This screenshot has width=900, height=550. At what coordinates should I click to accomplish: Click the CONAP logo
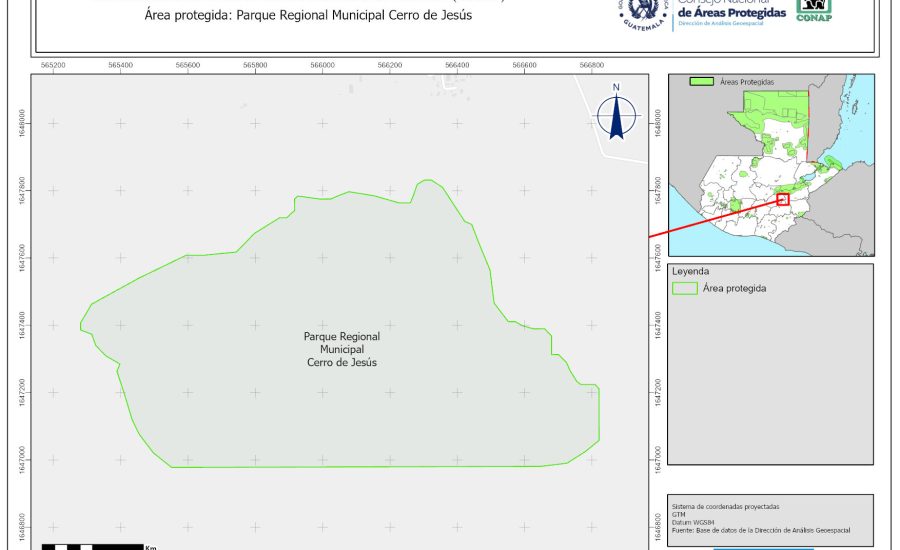(x=814, y=10)
